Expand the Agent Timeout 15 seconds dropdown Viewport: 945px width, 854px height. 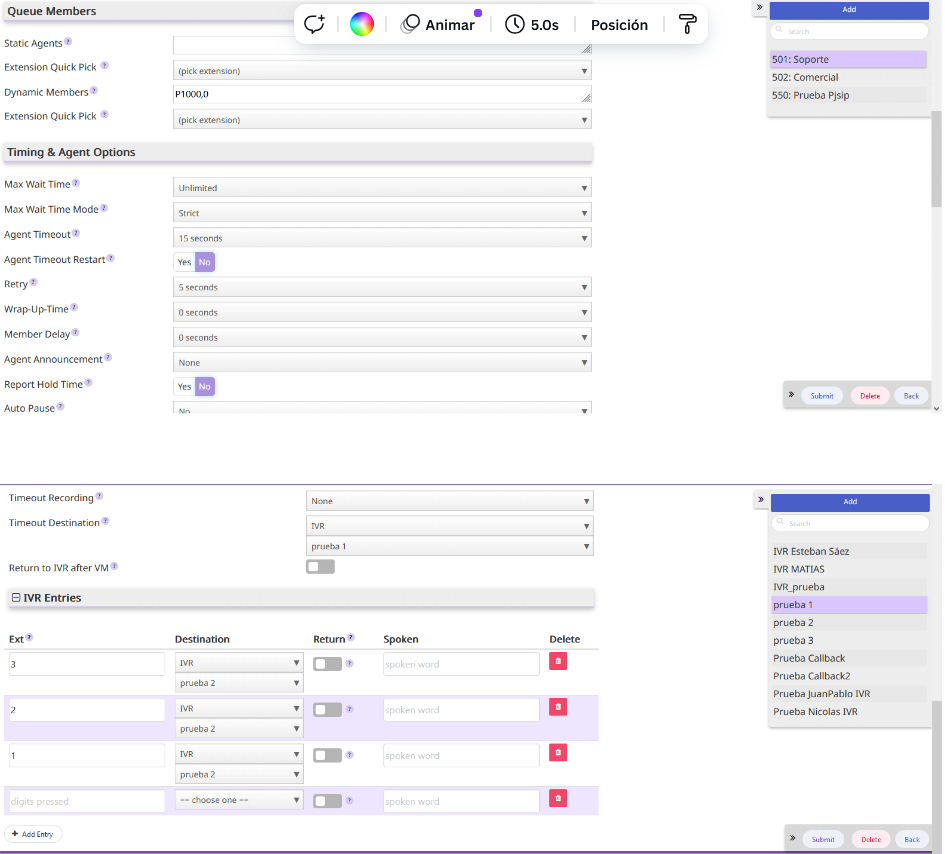pos(382,238)
